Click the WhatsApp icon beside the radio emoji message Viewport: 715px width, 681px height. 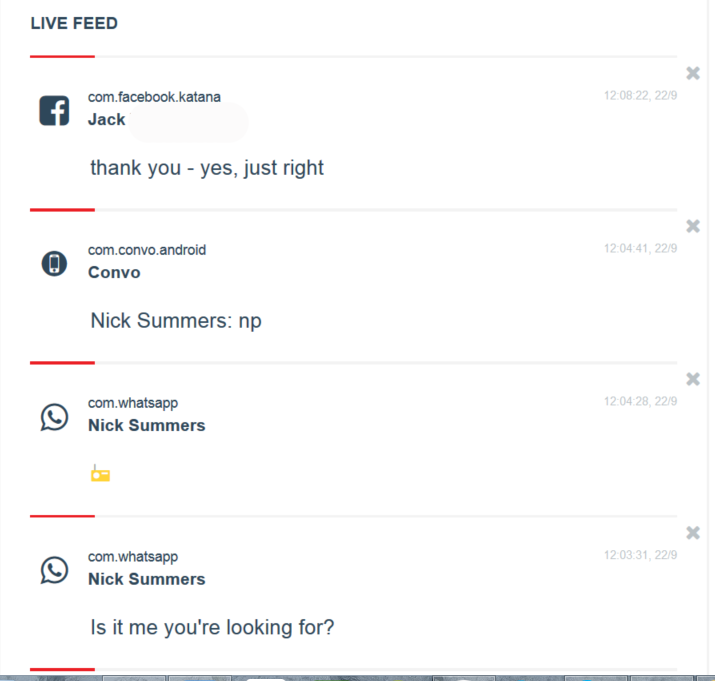pyautogui.click(x=54, y=417)
